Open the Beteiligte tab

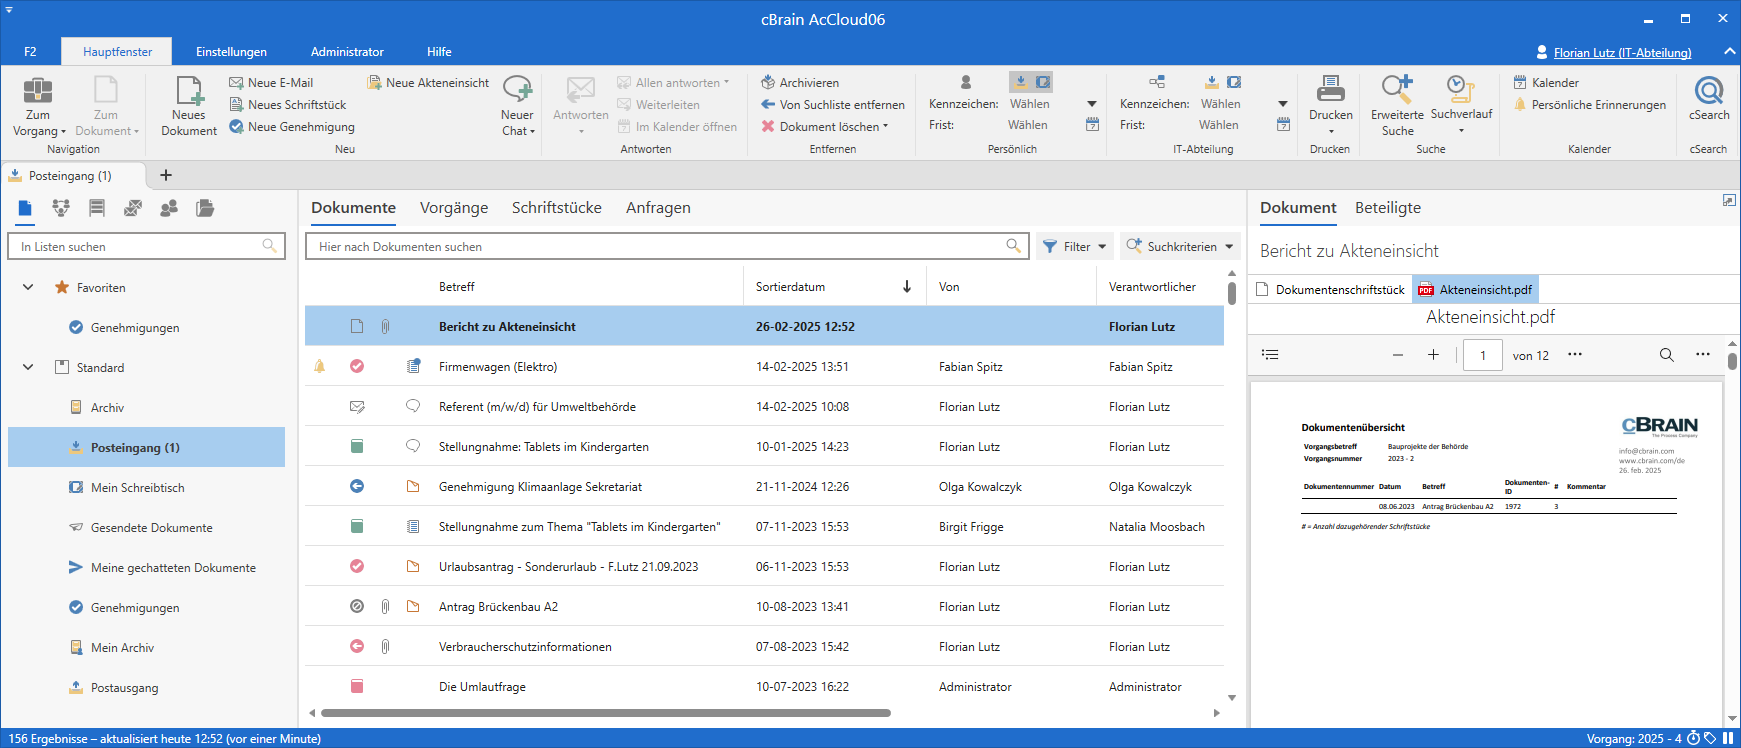click(1387, 208)
